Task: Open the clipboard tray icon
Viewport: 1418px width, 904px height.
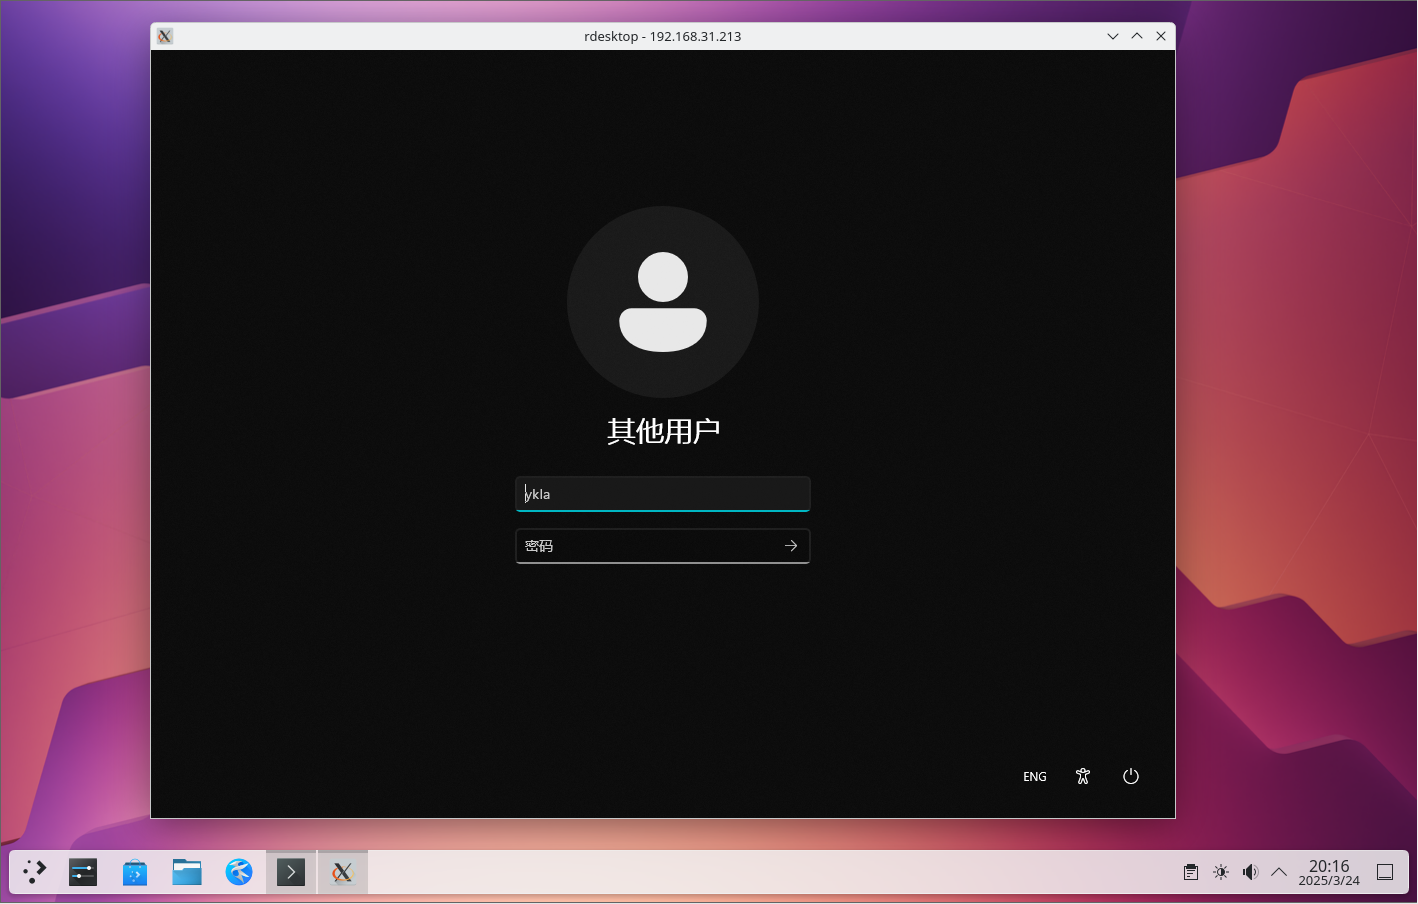Action: (x=1191, y=872)
